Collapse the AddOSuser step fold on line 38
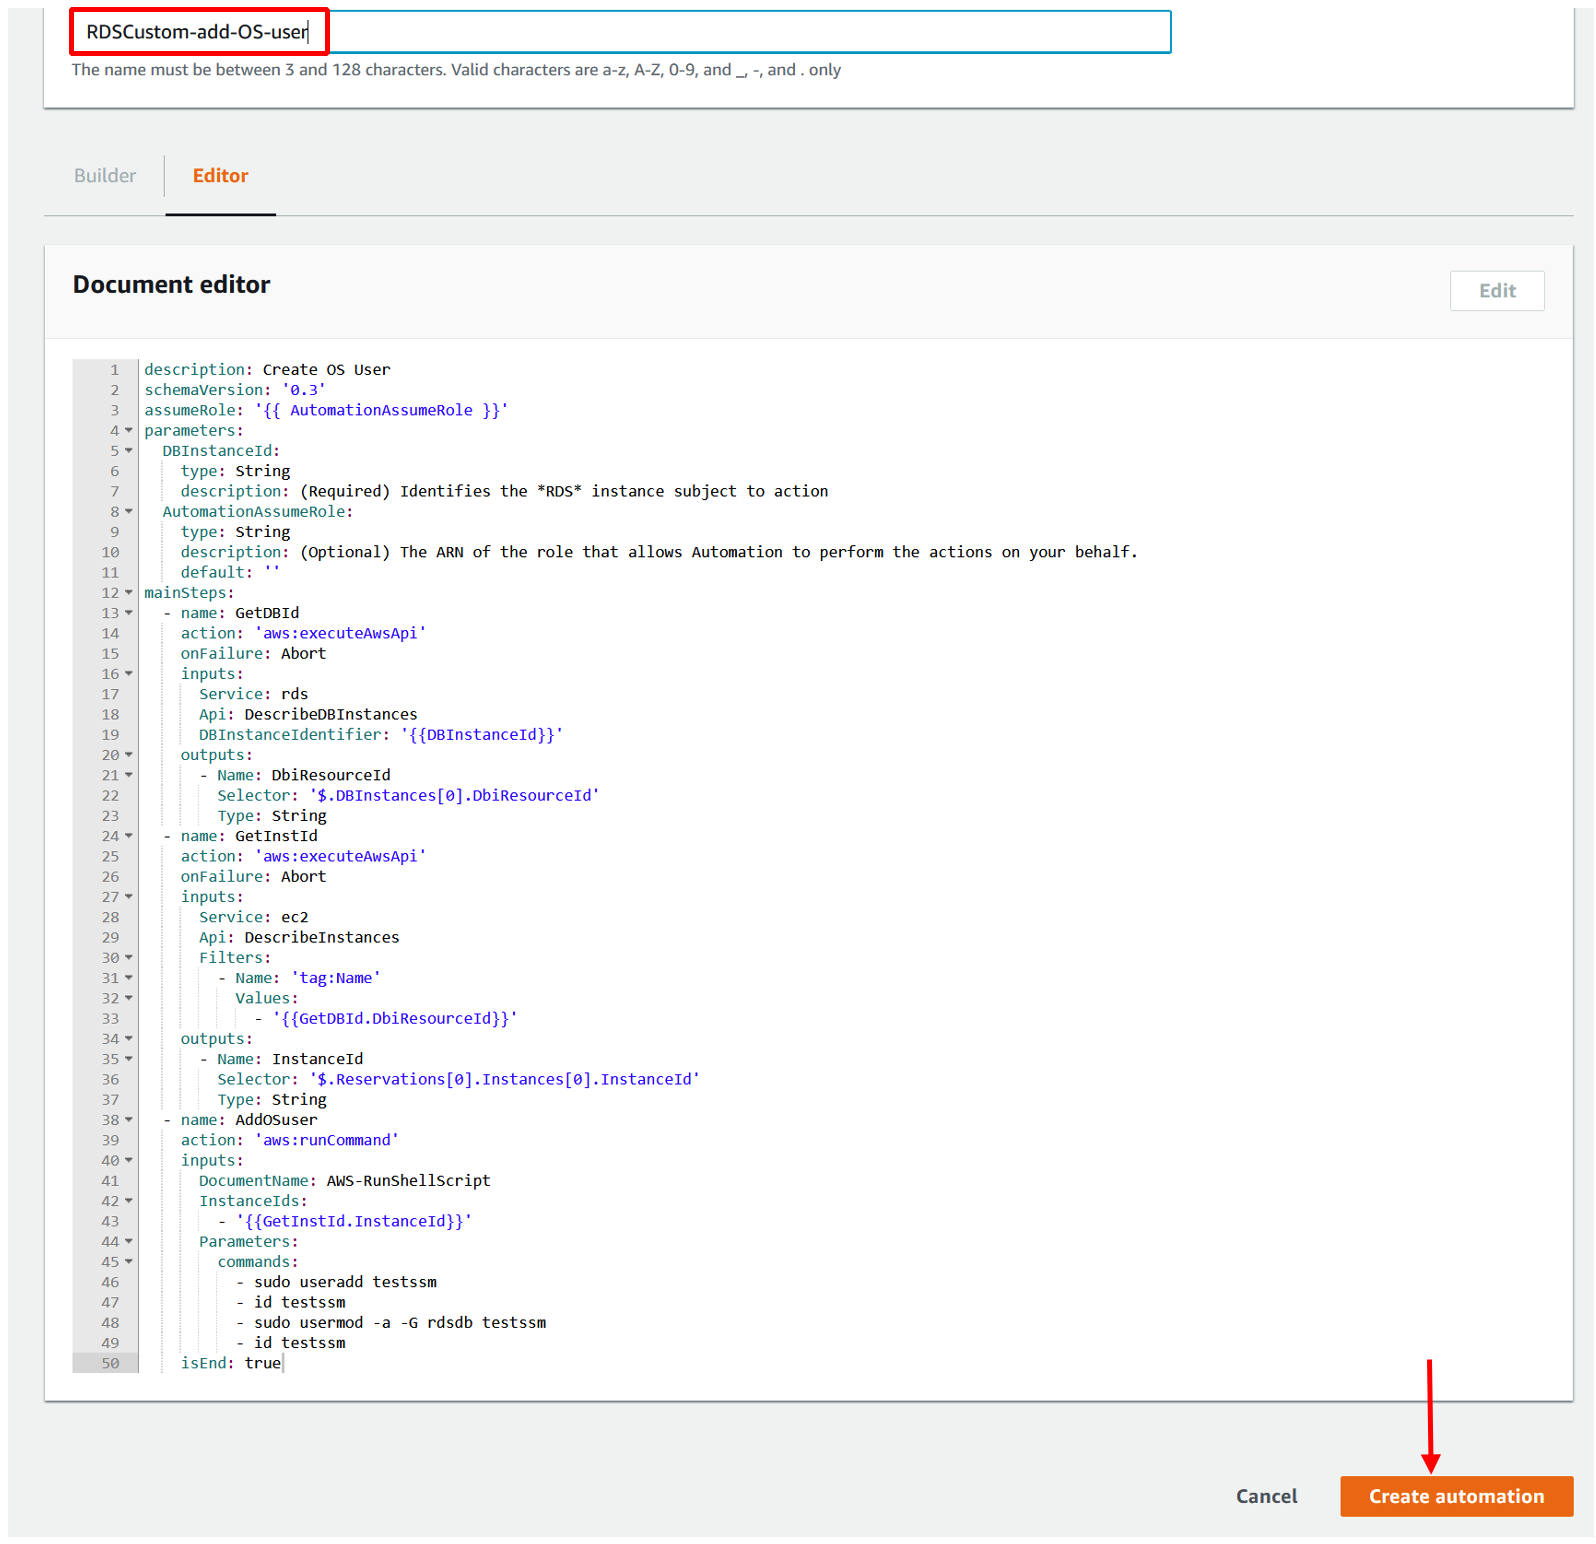The height and width of the screenshot is (1544, 1596). point(129,1120)
